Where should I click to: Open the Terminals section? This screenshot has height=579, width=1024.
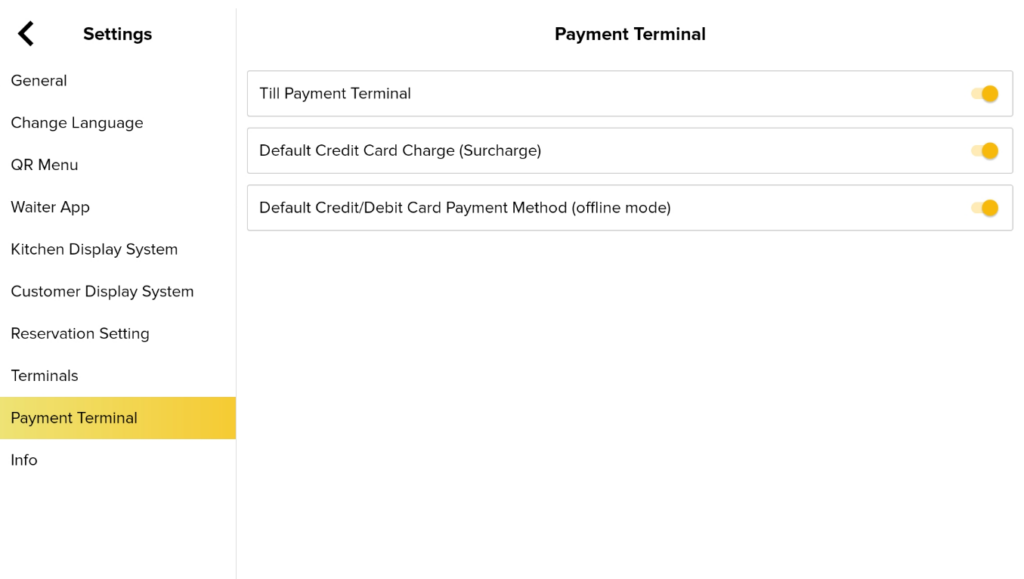click(x=44, y=376)
